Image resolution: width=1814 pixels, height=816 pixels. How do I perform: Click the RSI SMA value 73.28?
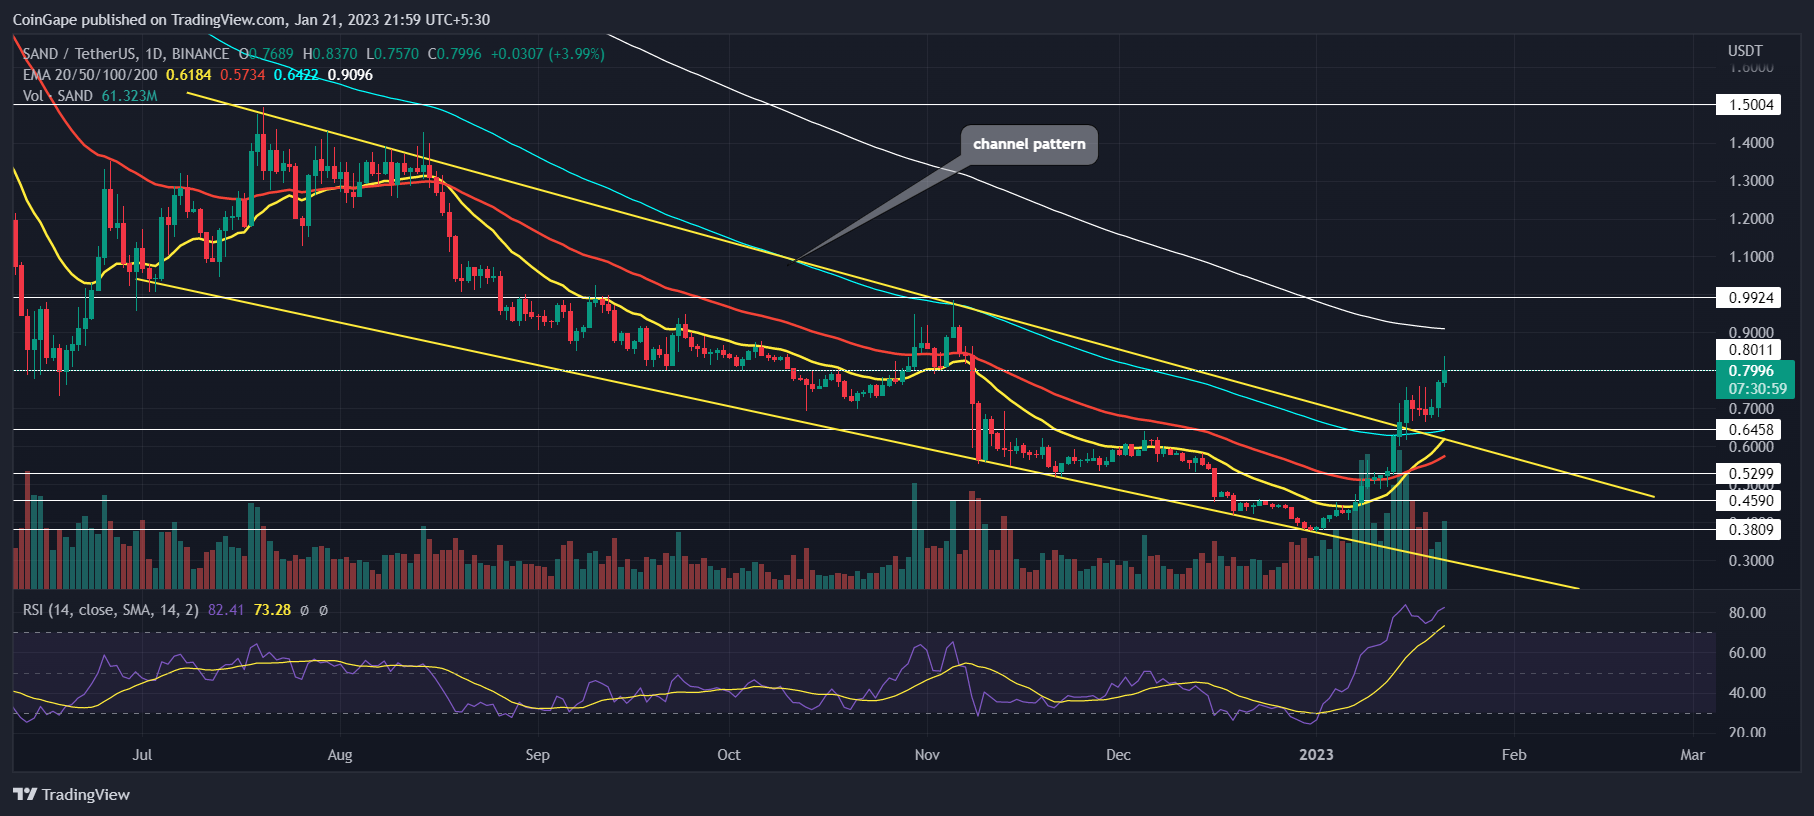click(x=272, y=609)
